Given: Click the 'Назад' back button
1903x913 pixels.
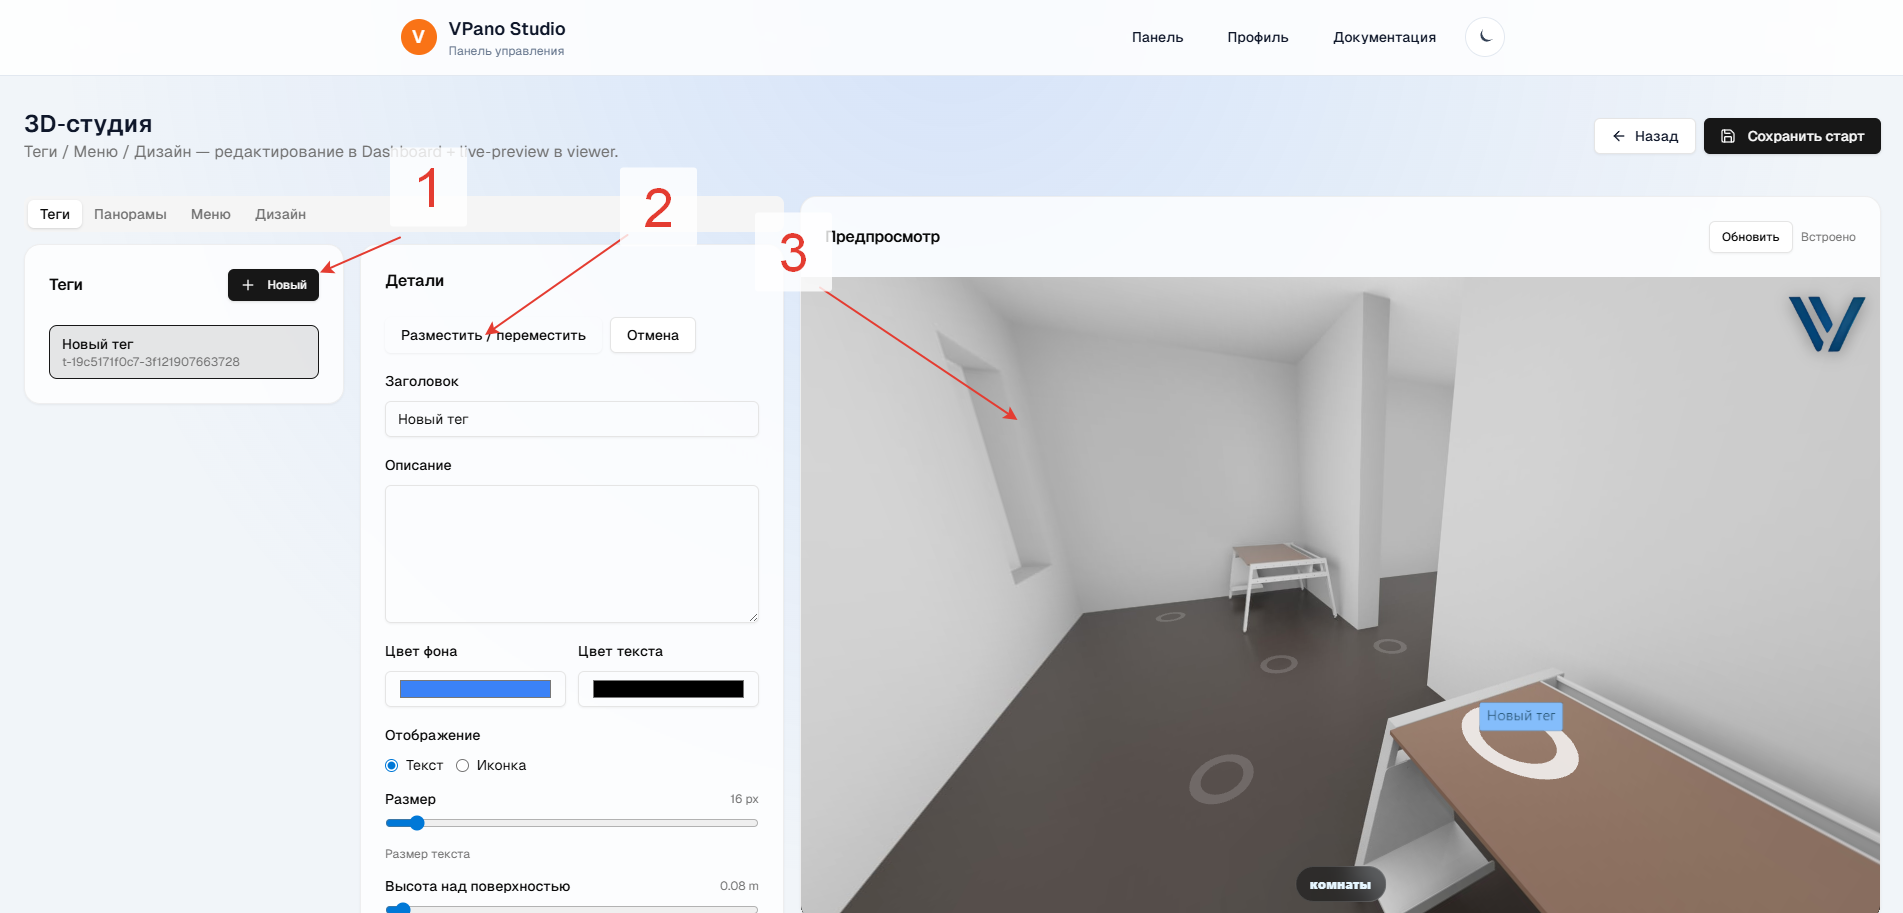Looking at the screenshot, I should tap(1644, 136).
